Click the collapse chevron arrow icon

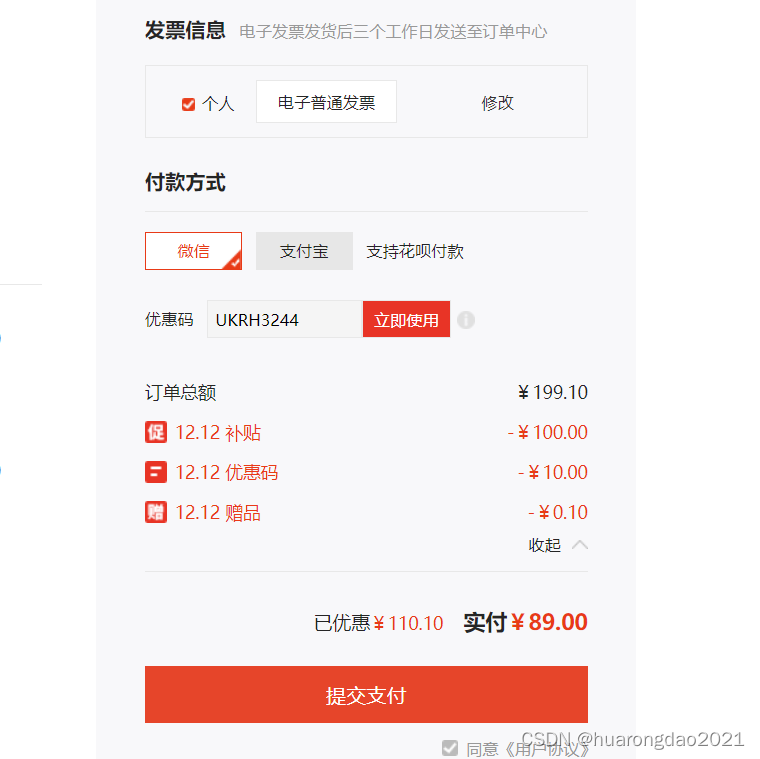tap(579, 545)
